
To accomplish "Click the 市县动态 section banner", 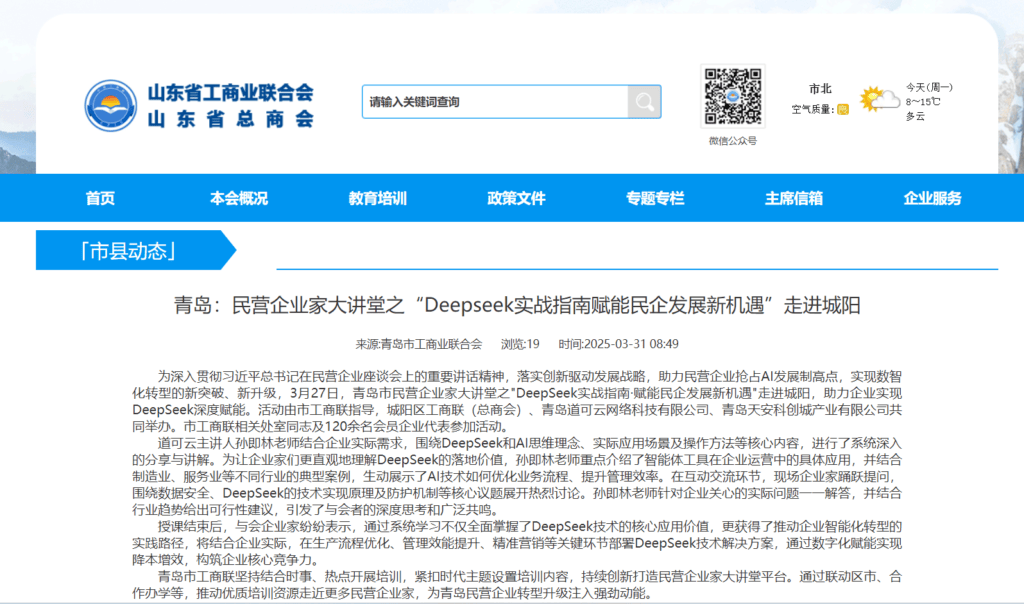I will pos(135,250).
